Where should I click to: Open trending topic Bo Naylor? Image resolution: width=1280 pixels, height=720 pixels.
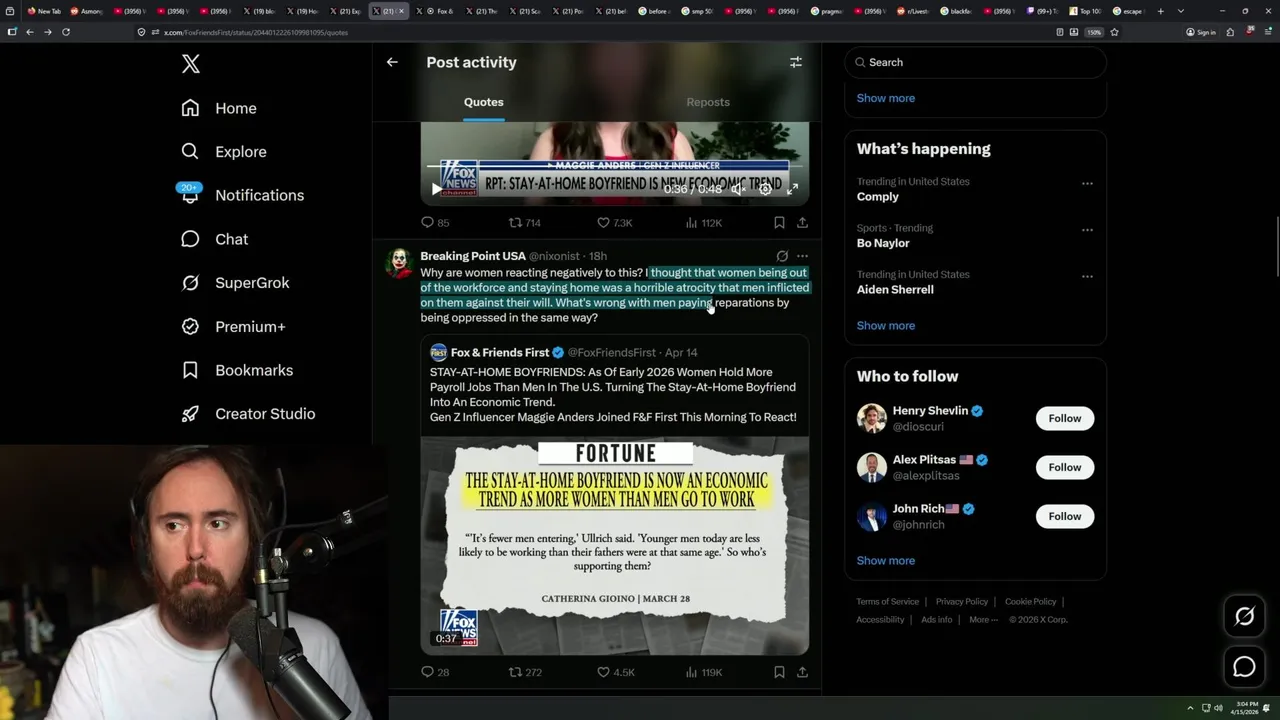click(x=883, y=243)
